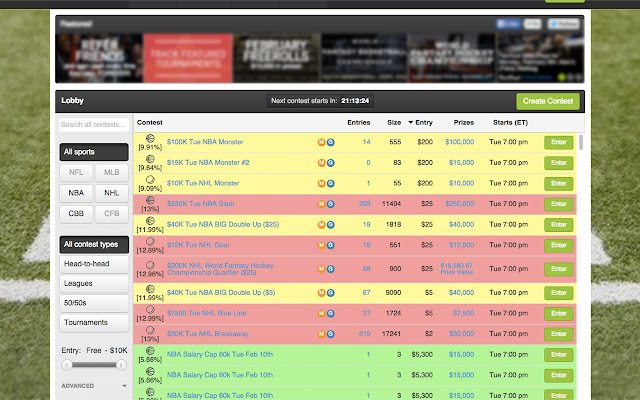Filter lobby by MLB
This screenshot has height=400, width=640.
[111, 172]
